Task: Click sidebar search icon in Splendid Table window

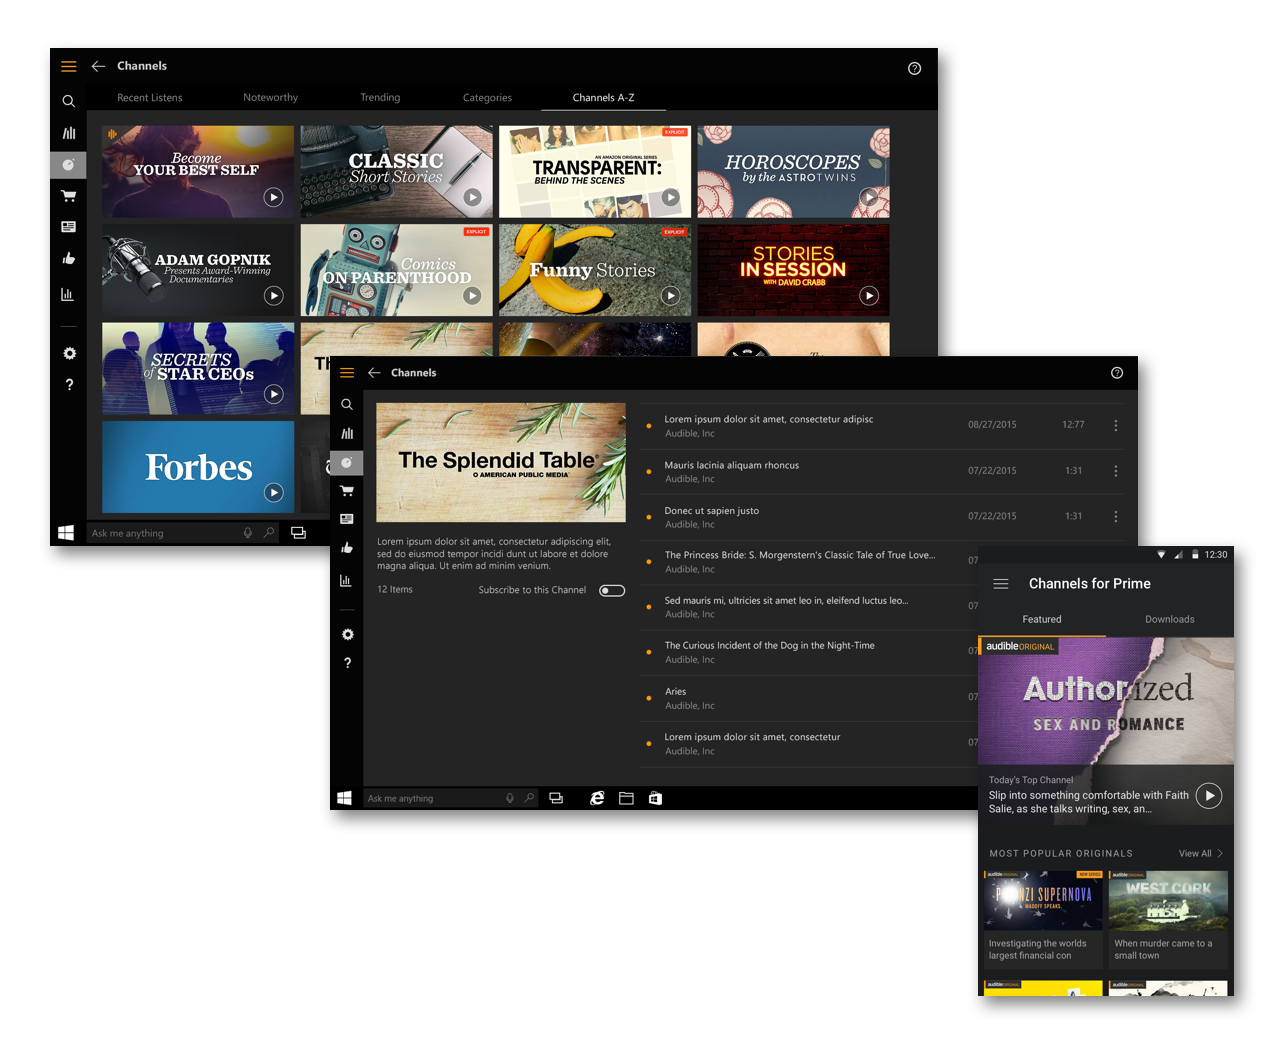Action: click(x=347, y=405)
